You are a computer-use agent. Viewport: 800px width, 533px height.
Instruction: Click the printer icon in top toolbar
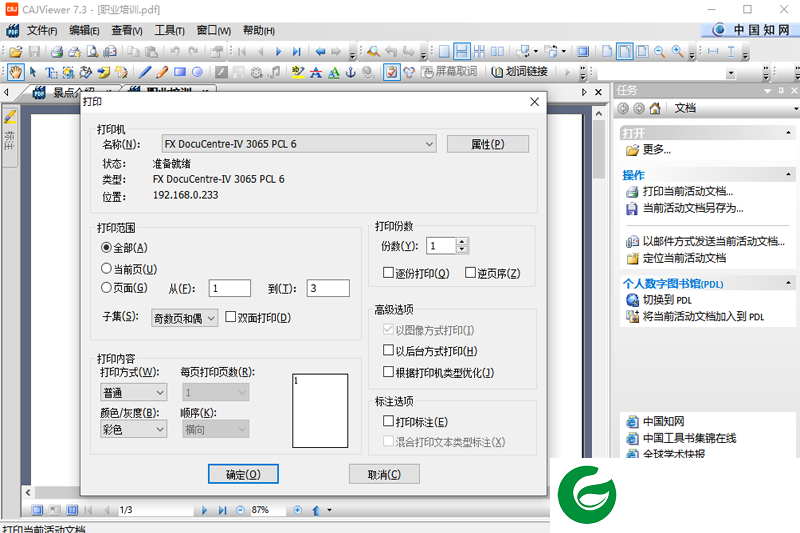click(x=57, y=52)
